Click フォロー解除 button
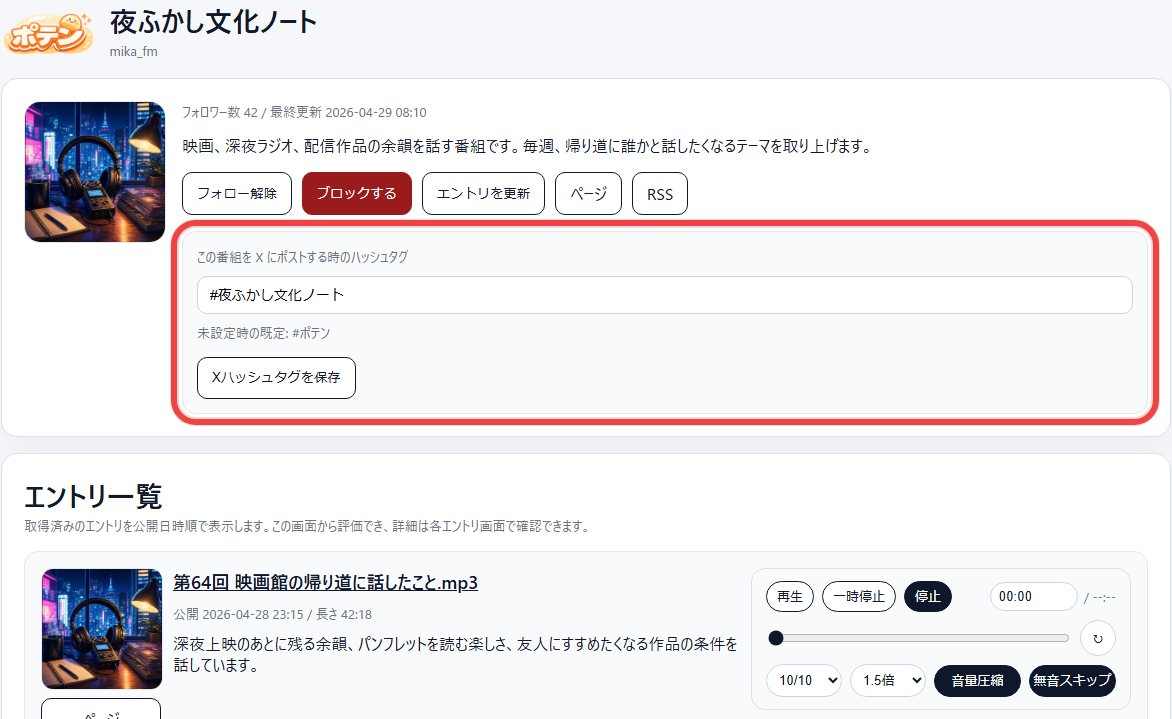The width and height of the screenshot is (1172, 719). (237, 194)
